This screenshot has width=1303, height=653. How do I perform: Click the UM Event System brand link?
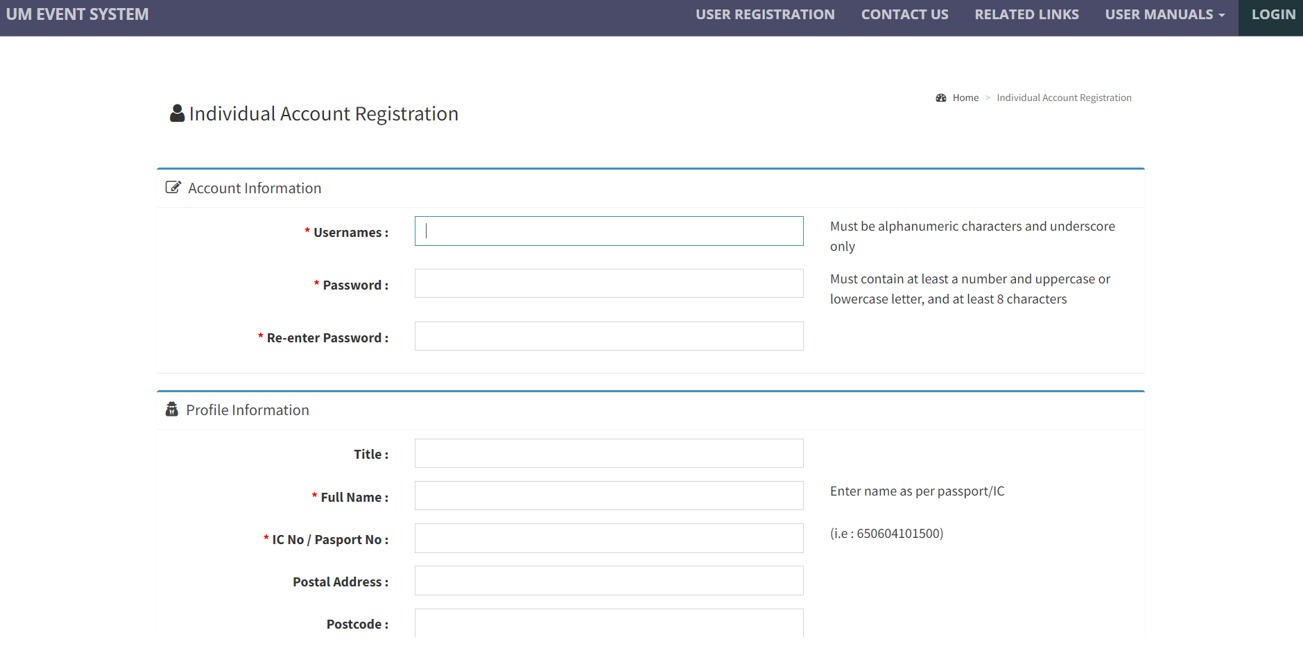click(77, 15)
